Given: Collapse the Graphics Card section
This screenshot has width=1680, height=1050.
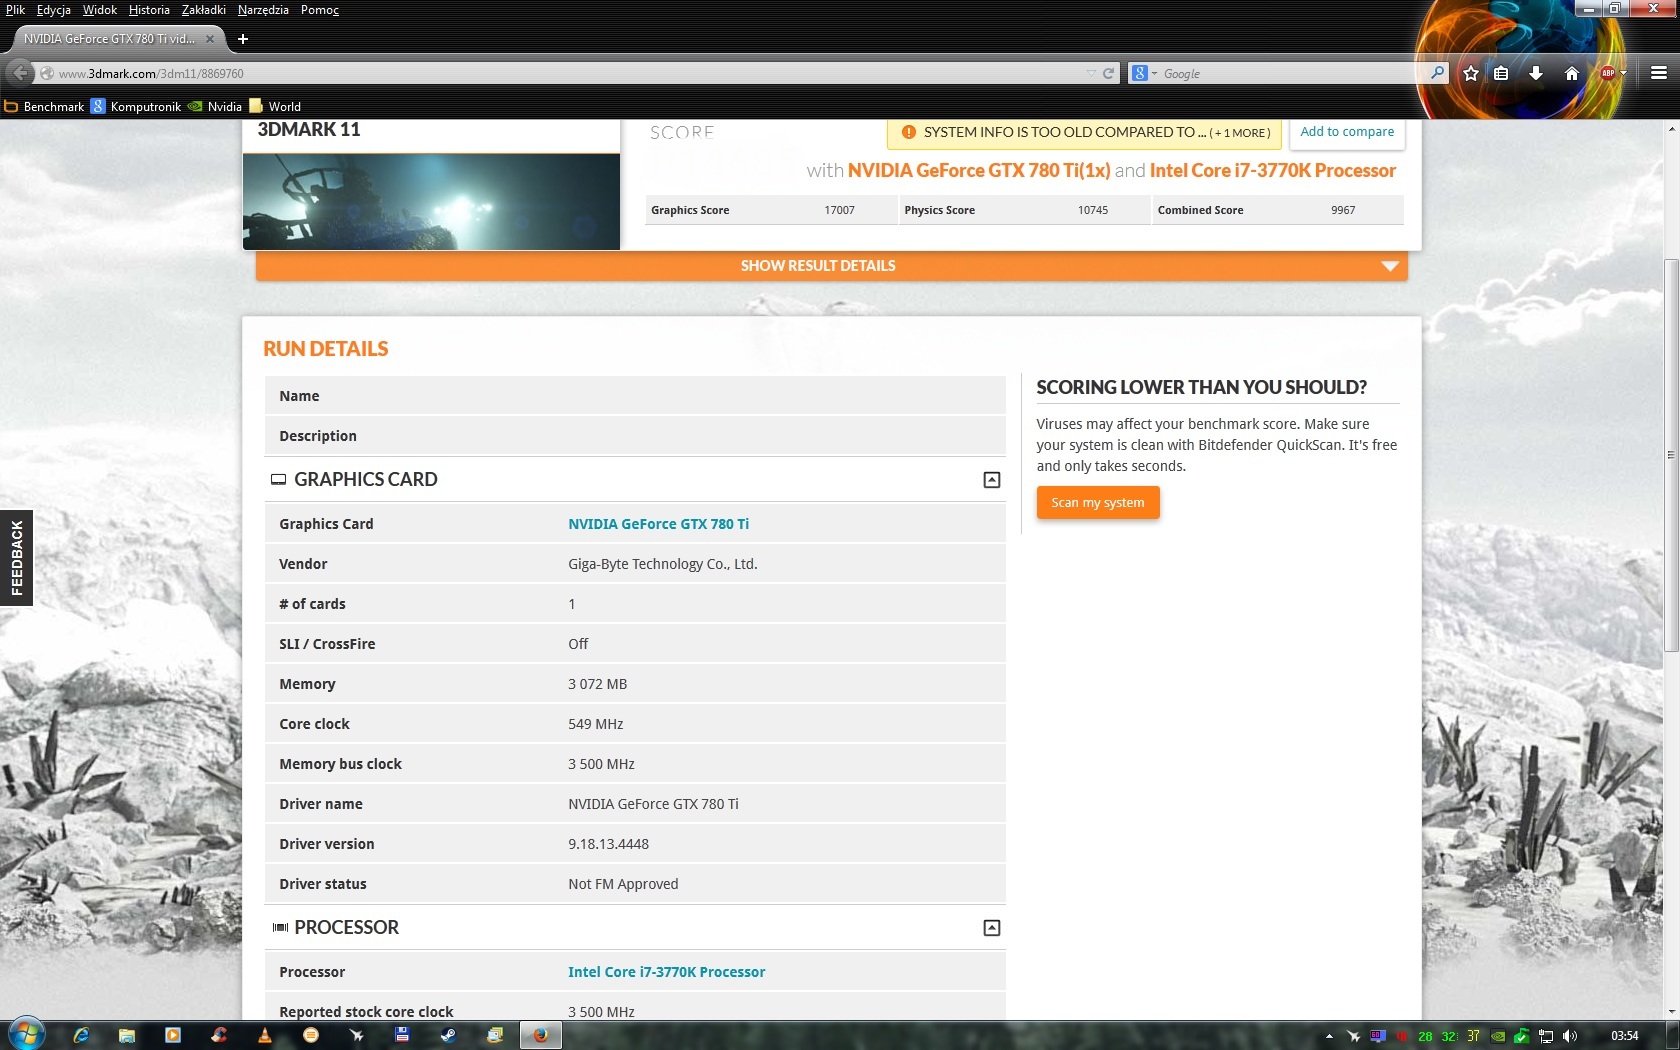Looking at the screenshot, I should coord(991,480).
